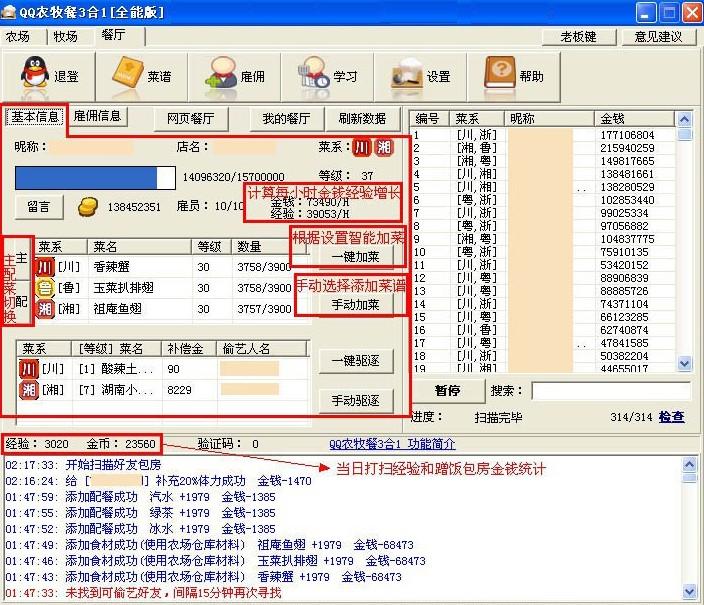Click the 补偿金 column header
Screen dimensions: 704x605
pos(189,349)
